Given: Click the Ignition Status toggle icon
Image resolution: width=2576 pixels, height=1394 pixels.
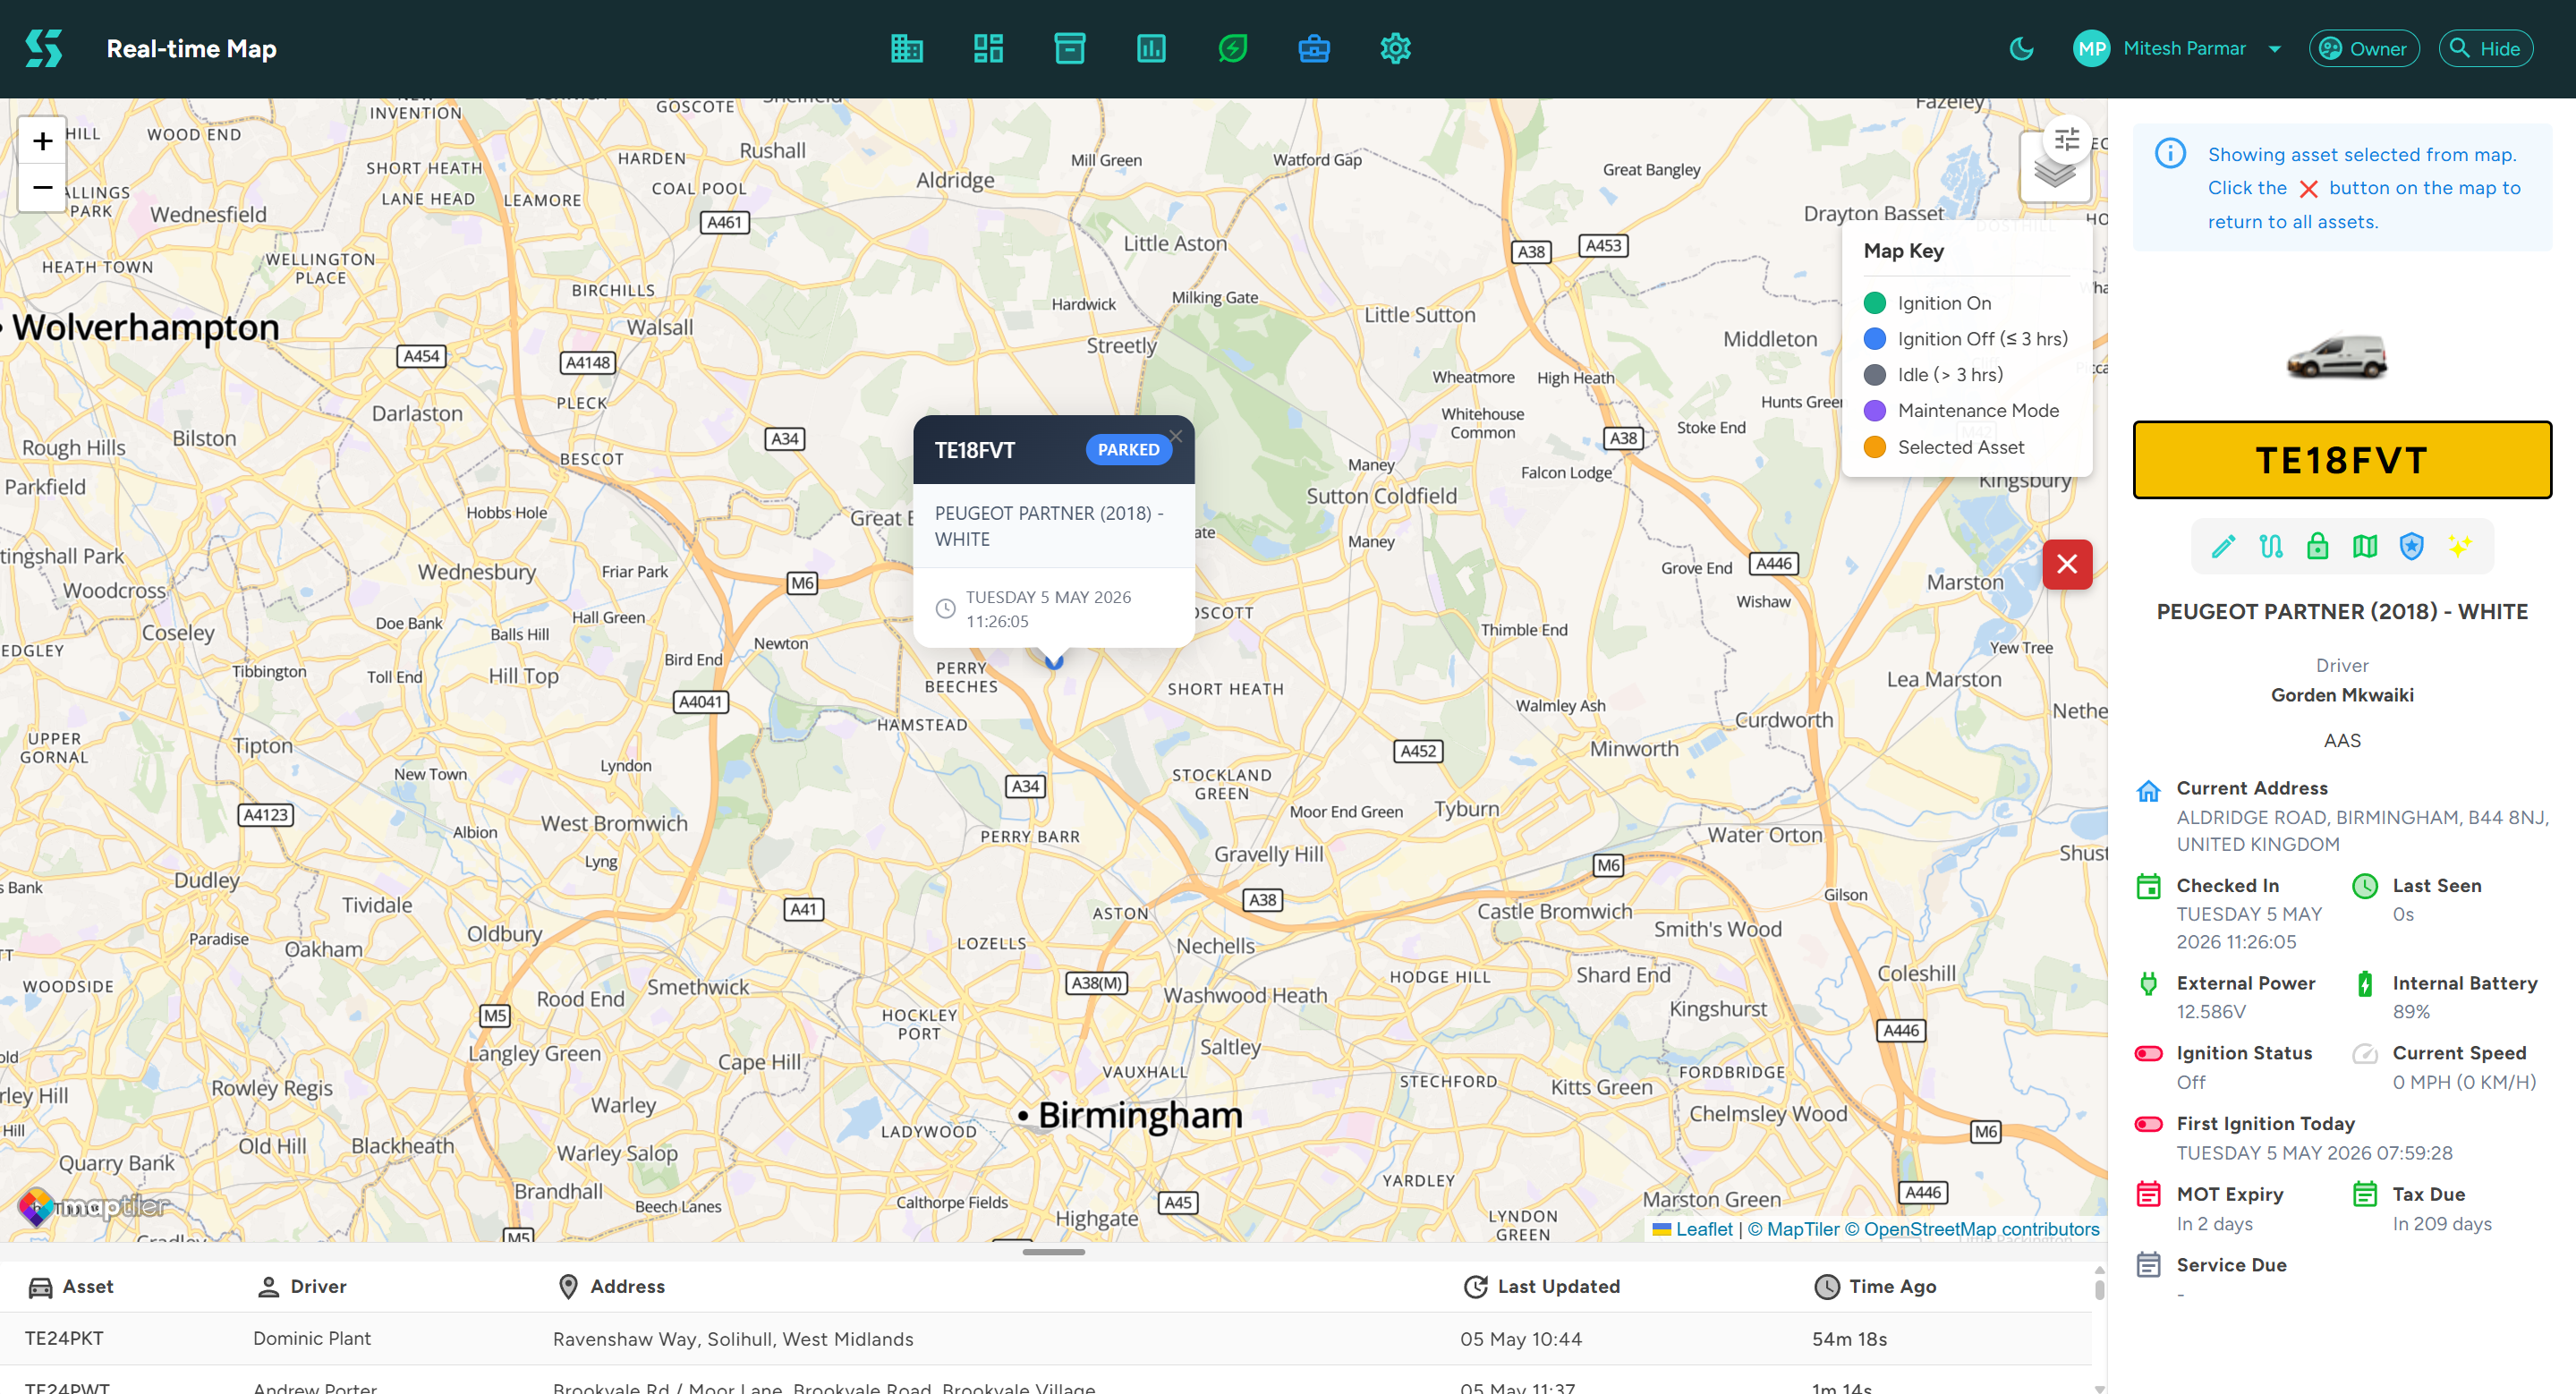Looking at the screenshot, I should point(2148,1054).
